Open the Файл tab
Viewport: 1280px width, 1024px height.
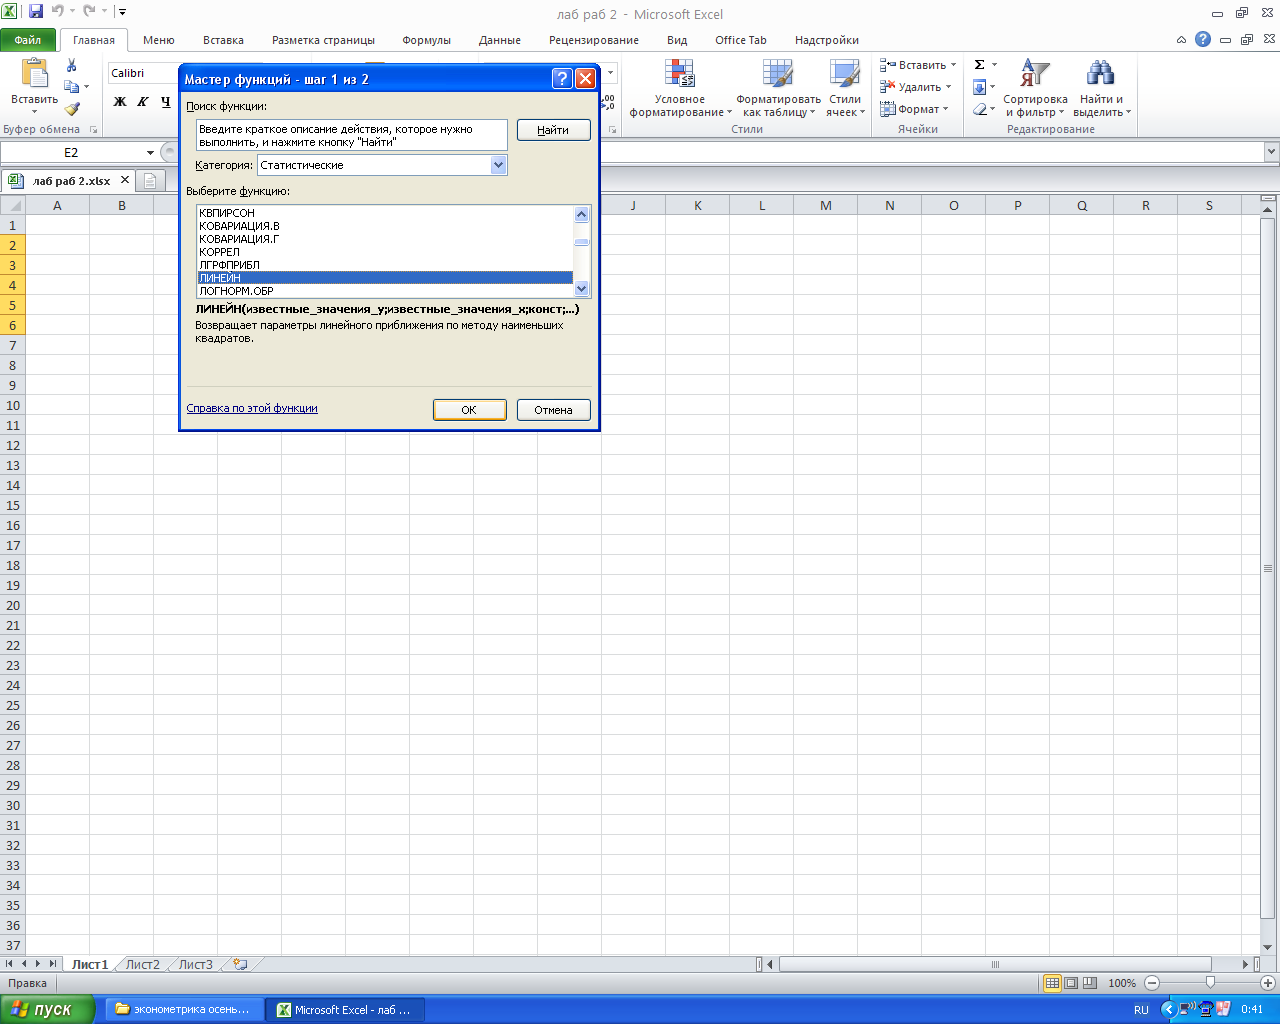click(28, 40)
